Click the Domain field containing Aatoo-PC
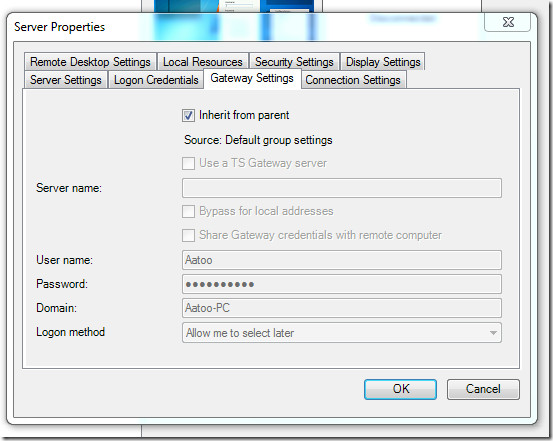The width and height of the screenshot is (553, 441). 342,308
